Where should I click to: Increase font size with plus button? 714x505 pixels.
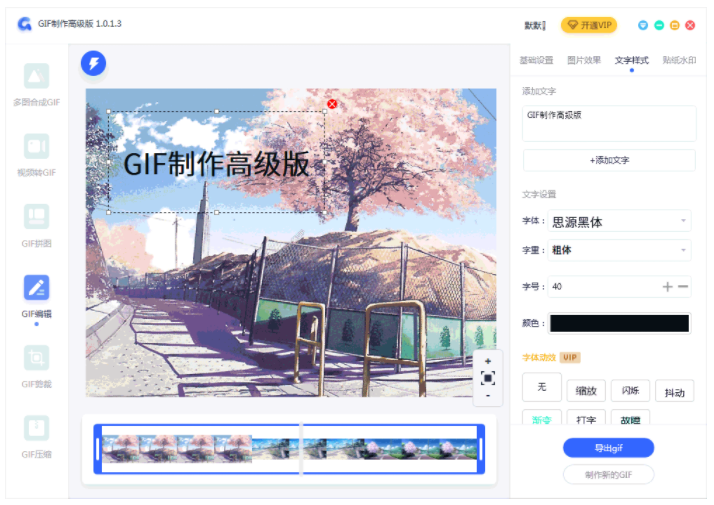click(667, 286)
